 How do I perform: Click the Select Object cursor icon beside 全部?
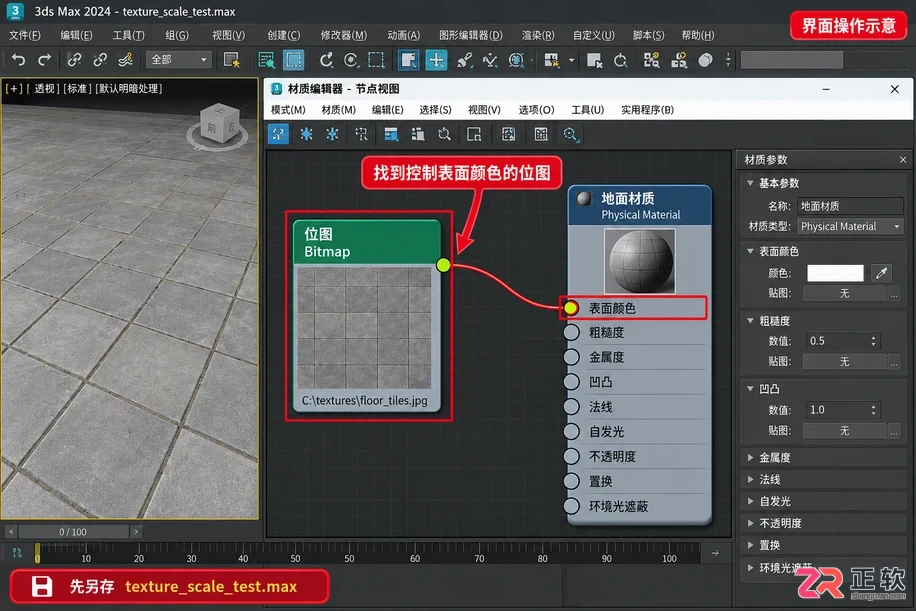232,60
